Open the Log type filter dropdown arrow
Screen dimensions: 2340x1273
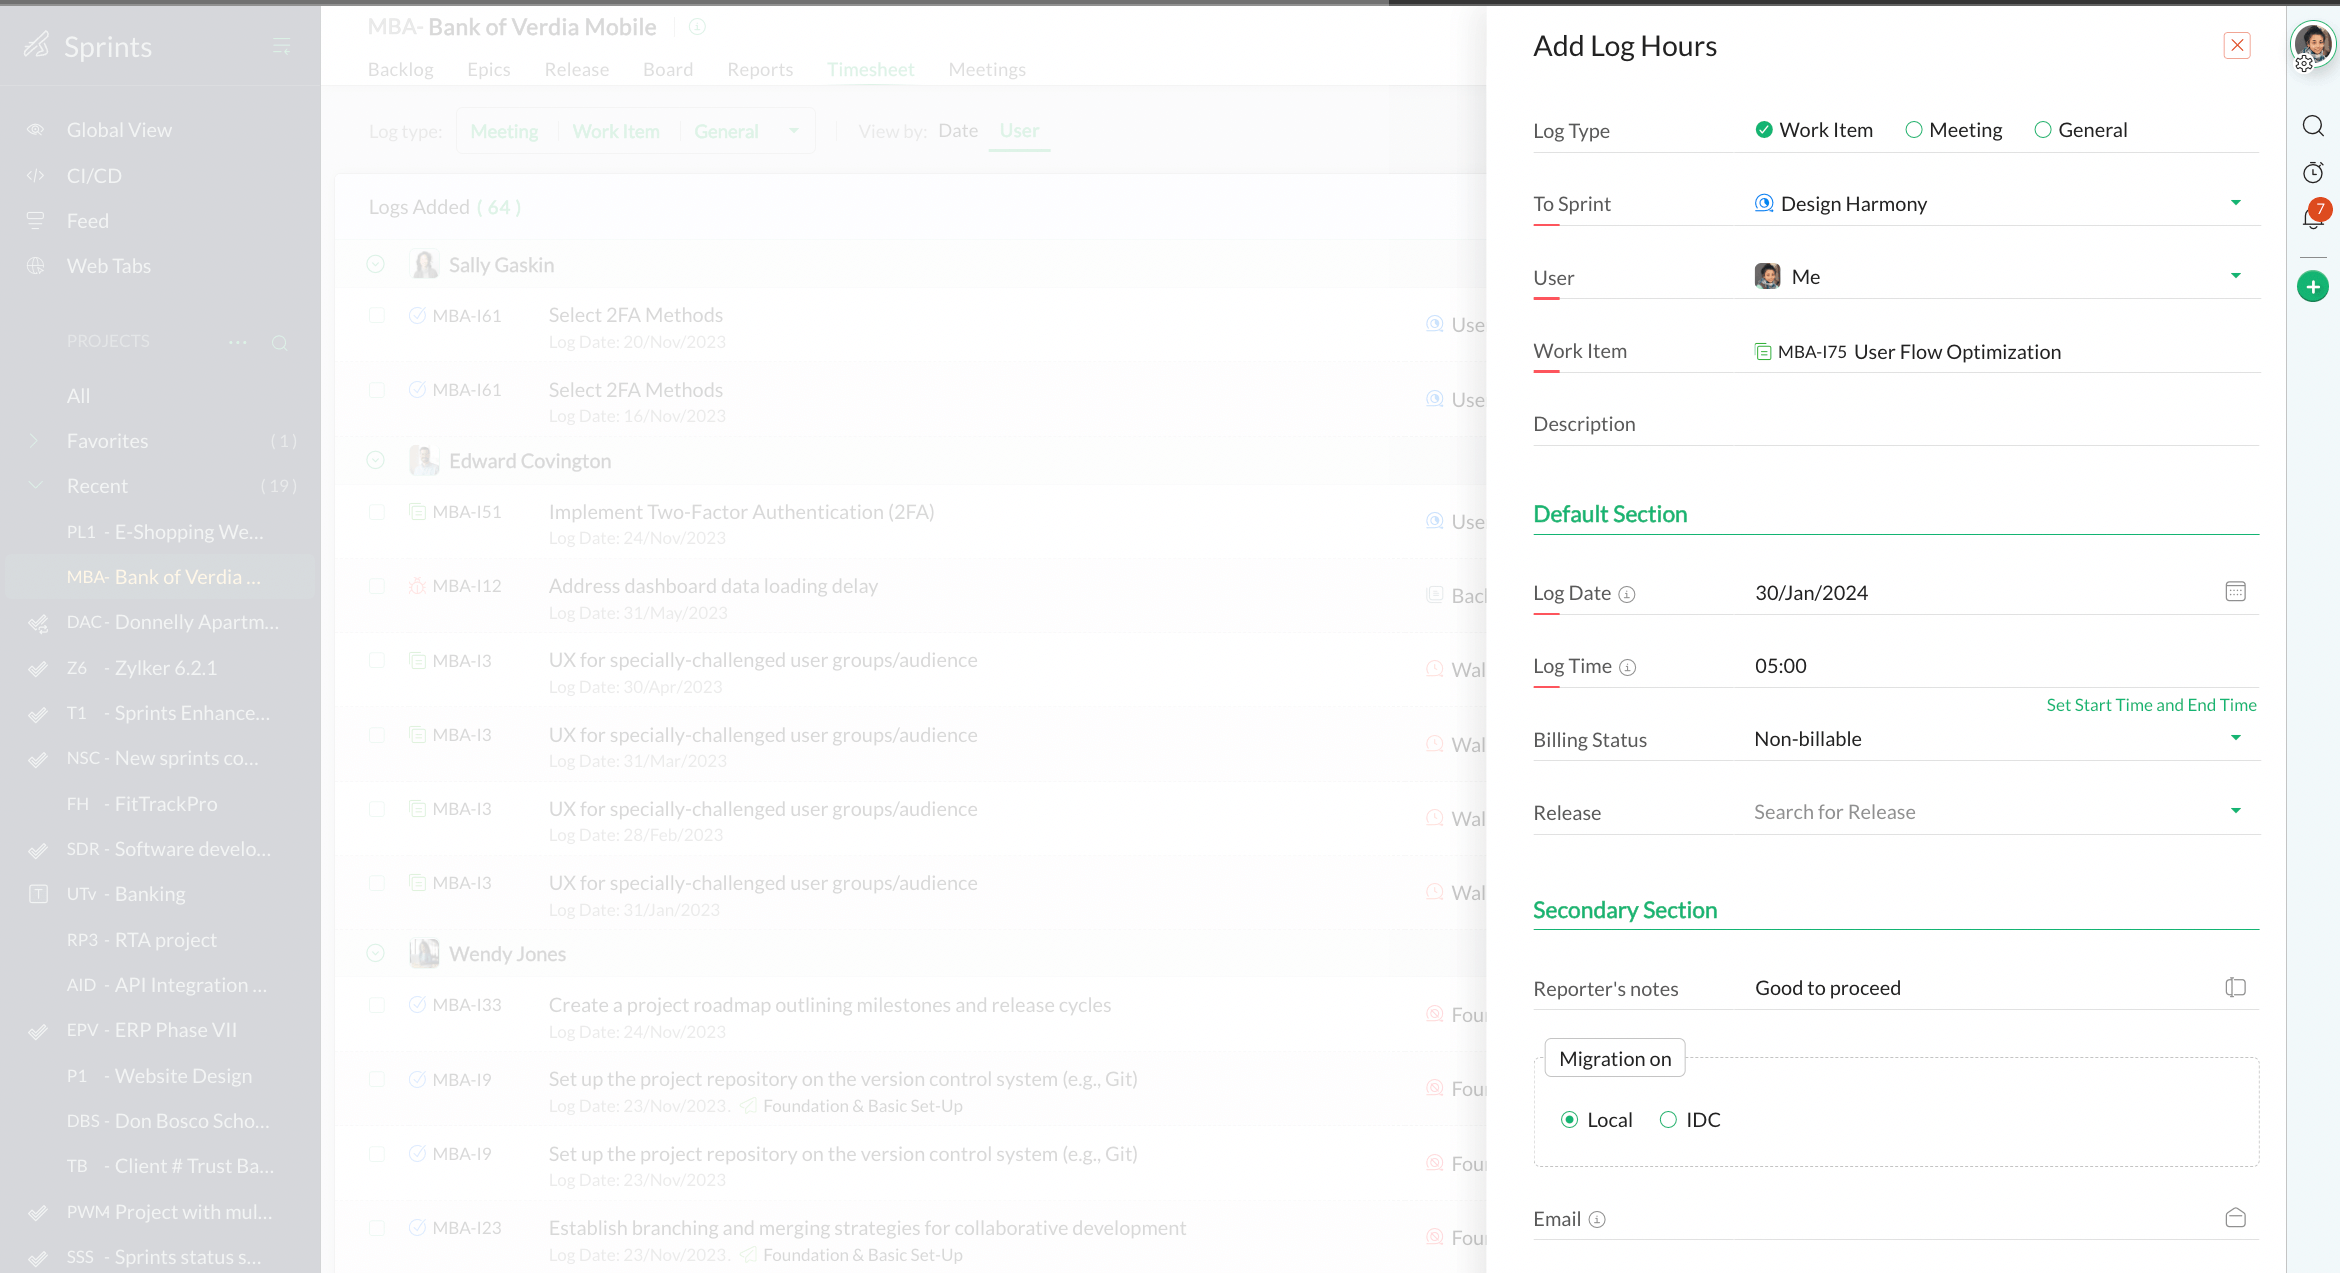(x=794, y=131)
